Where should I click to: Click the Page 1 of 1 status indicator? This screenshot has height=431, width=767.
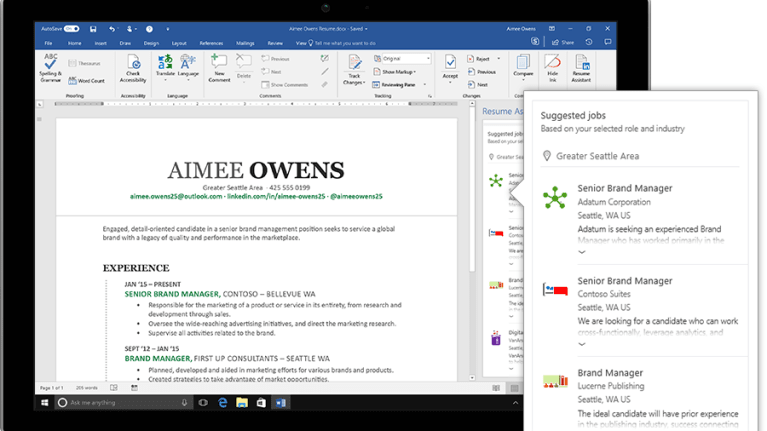[x=51, y=388]
